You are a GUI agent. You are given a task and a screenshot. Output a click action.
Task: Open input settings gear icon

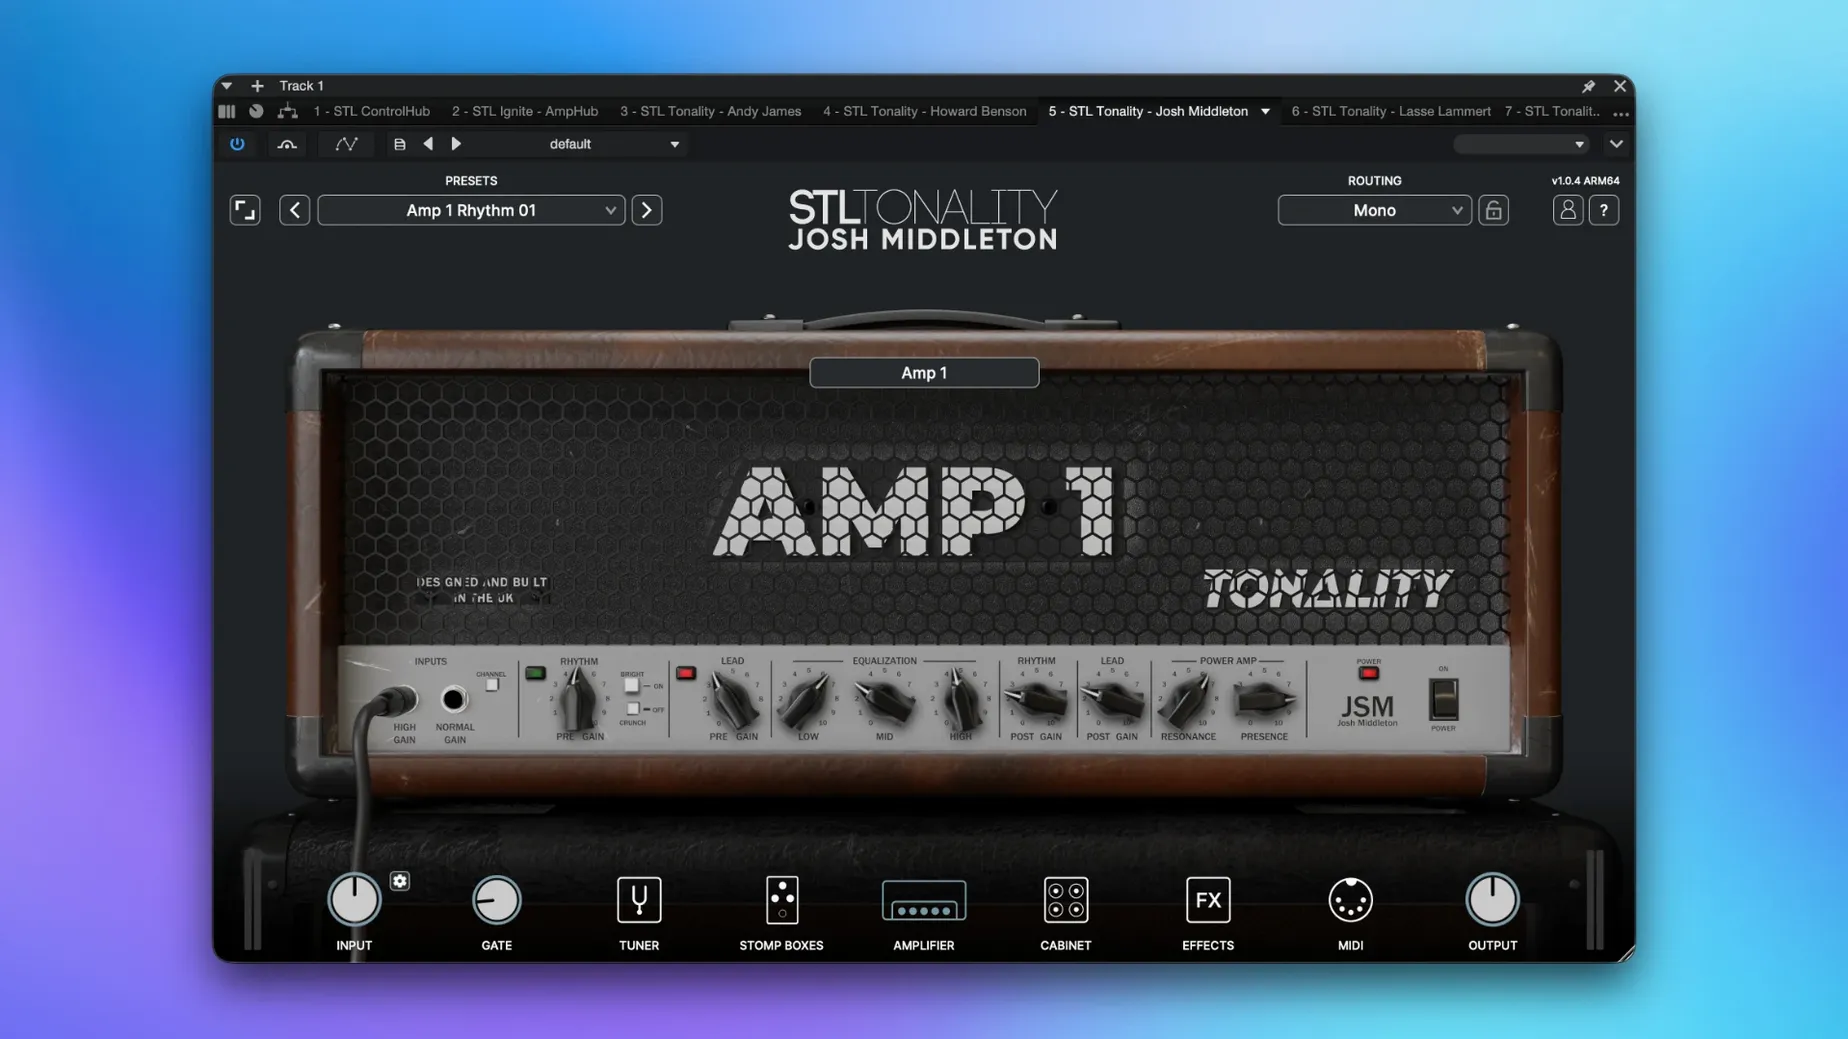click(x=400, y=880)
